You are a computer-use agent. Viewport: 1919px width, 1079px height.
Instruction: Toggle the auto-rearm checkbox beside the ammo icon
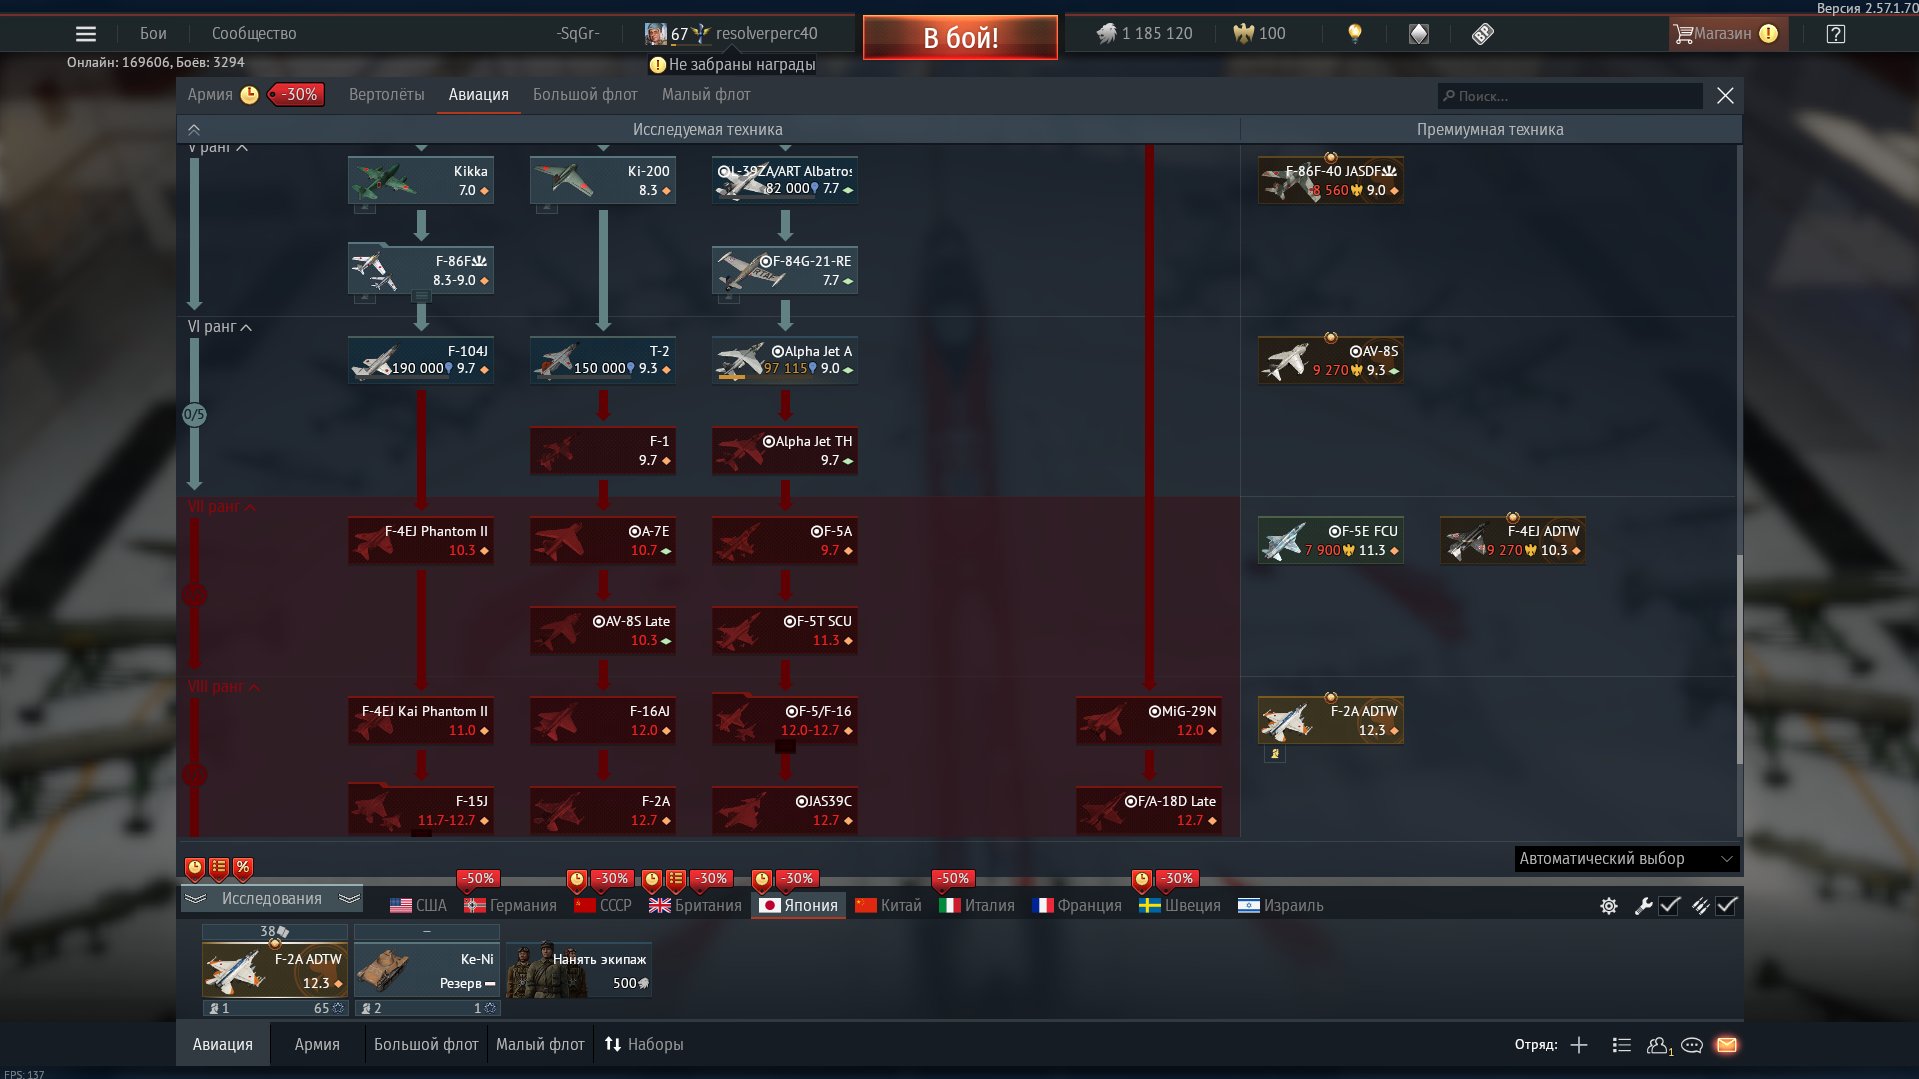(1726, 906)
